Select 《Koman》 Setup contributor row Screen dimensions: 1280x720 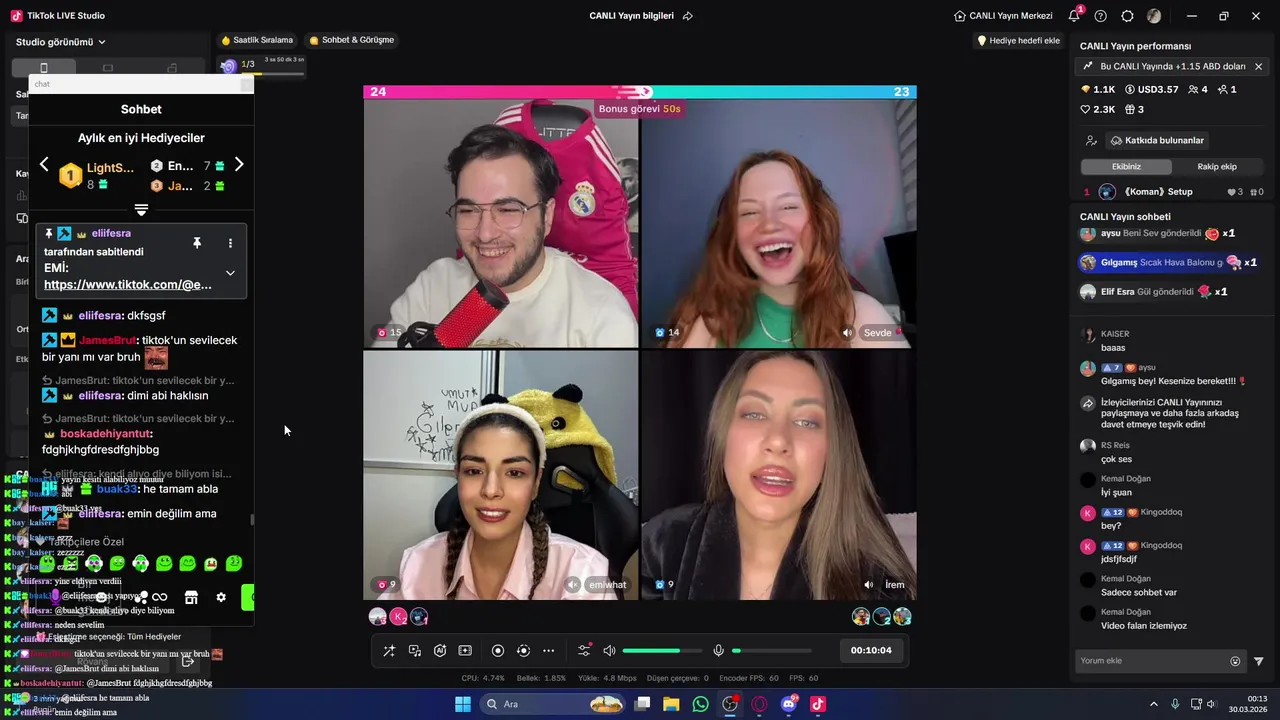tap(1173, 192)
